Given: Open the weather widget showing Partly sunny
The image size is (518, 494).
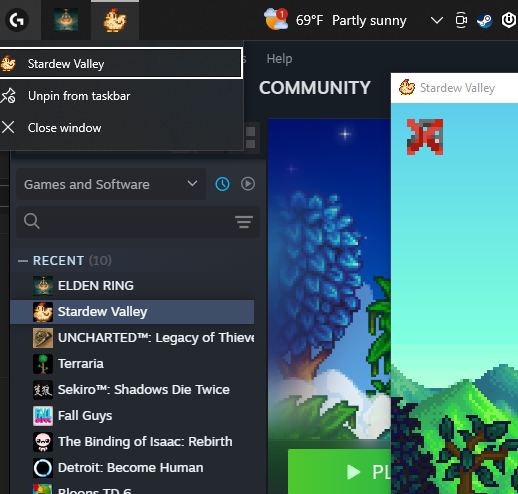Looking at the screenshot, I should [335, 20].
